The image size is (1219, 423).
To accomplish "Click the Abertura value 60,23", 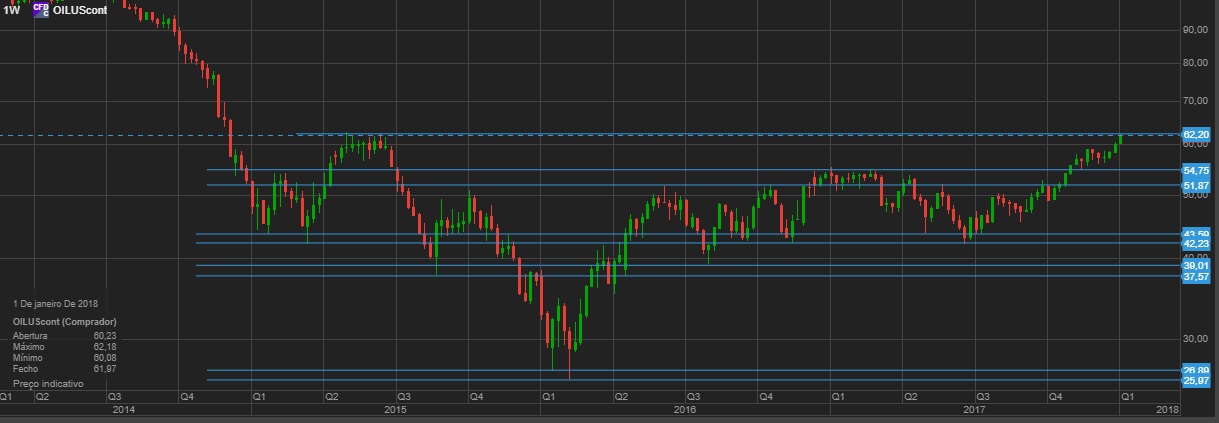I will click(105, 336).
